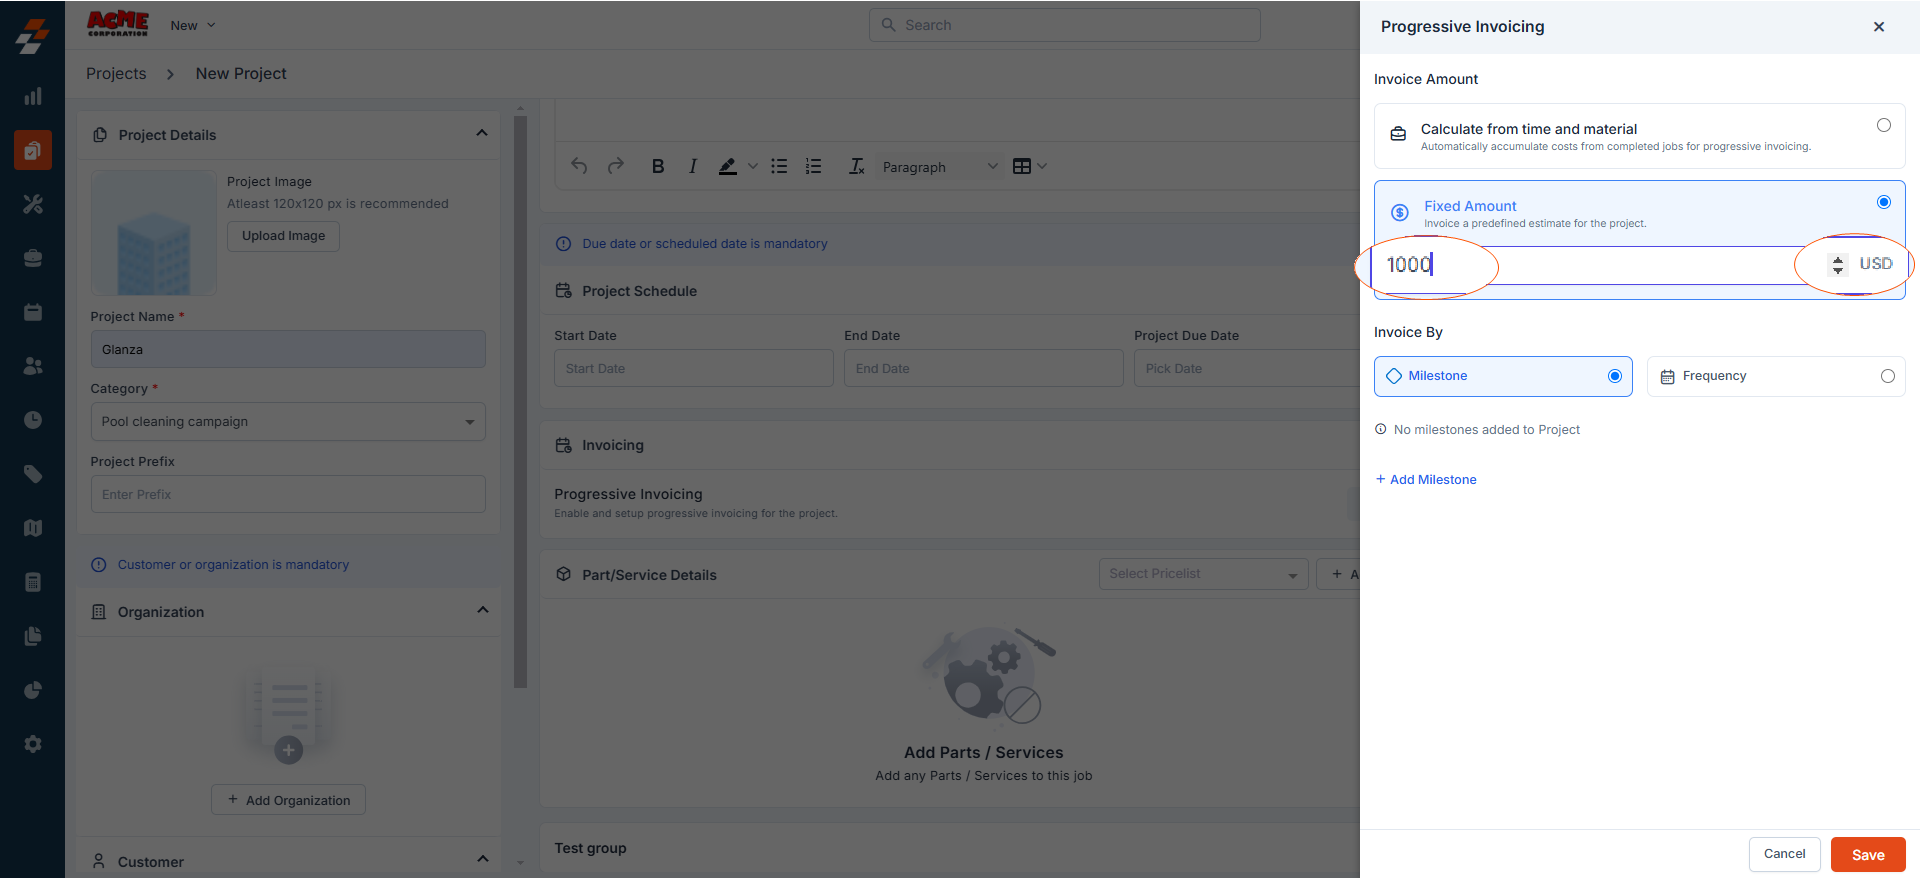Open Category Pool cleaning campaign dropdown
The image size is (1920, 878).
point(288,422)
